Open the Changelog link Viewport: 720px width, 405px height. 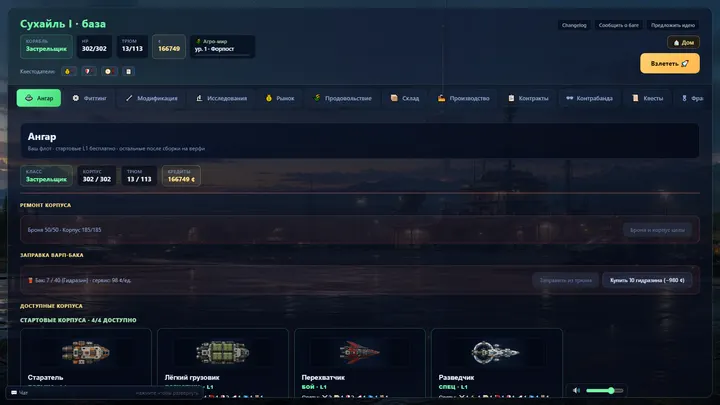tap(574, 25)
